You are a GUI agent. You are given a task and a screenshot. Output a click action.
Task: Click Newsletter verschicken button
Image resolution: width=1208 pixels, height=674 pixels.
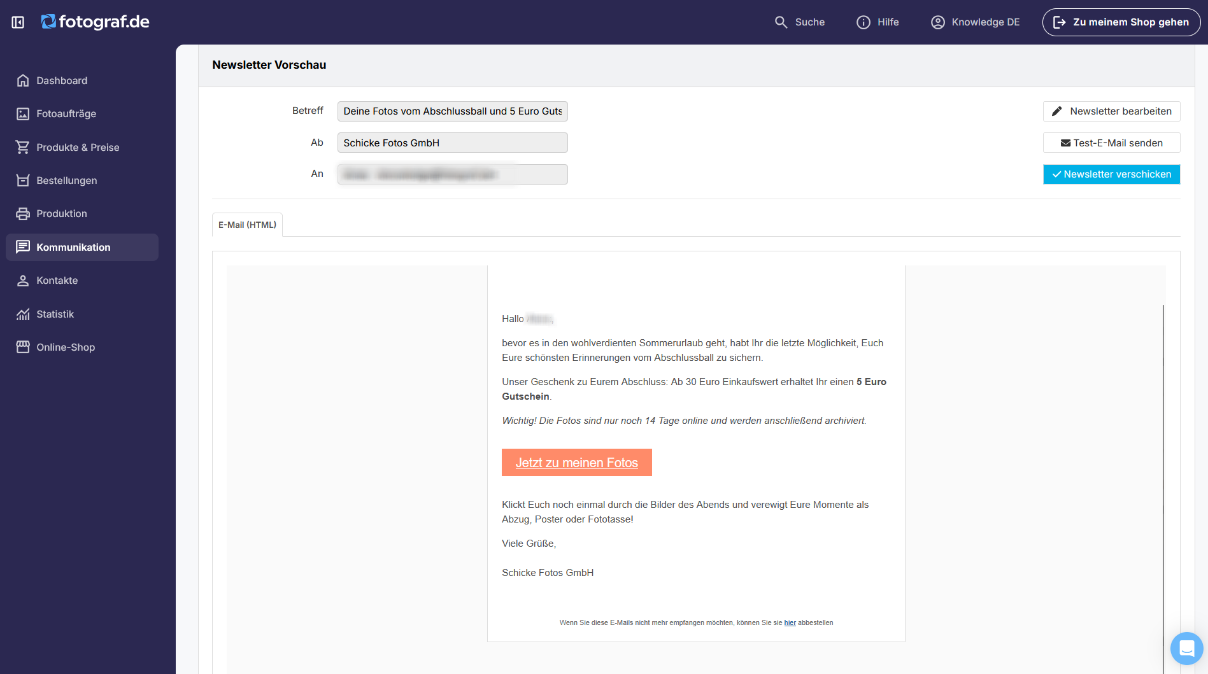pyautogui.click(x=1111, y=174)
